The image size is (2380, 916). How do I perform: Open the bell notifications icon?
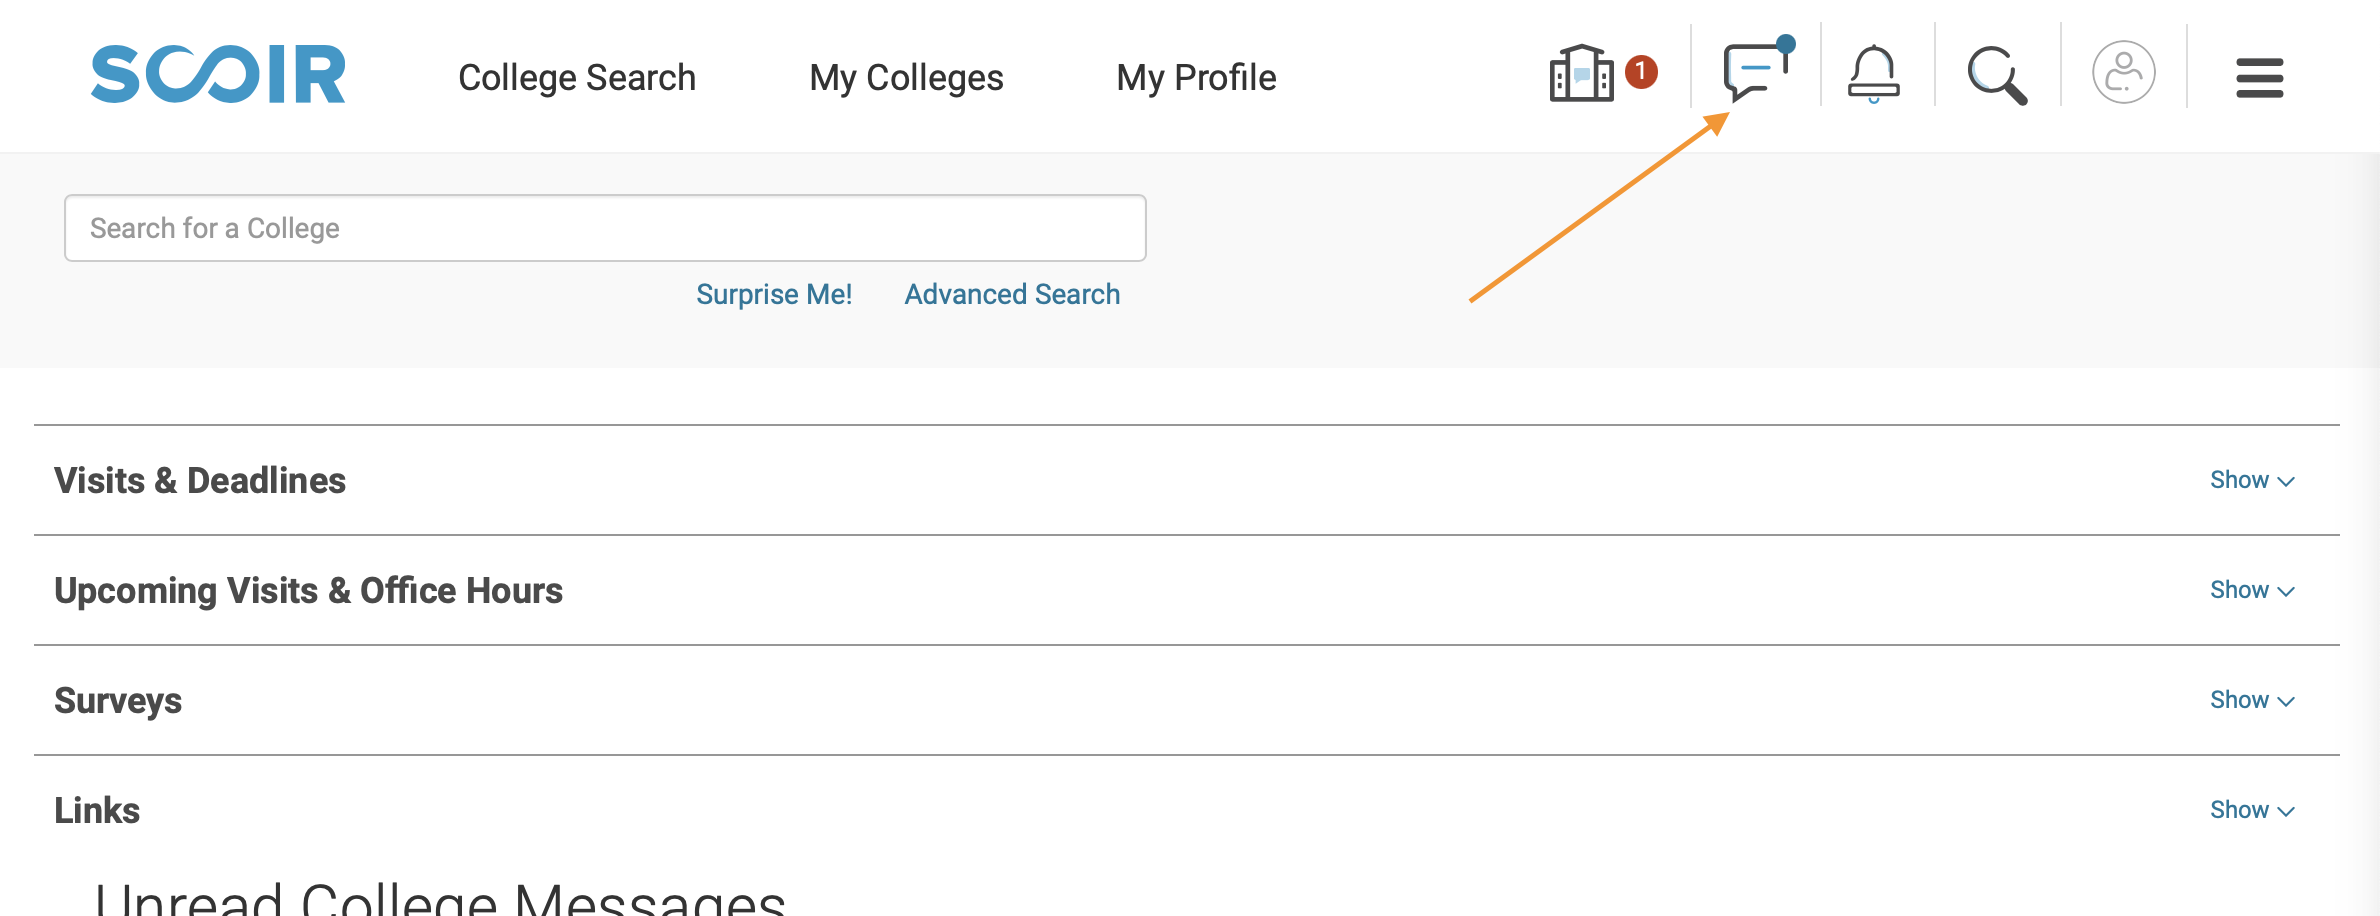click(x=1873, y=74)
